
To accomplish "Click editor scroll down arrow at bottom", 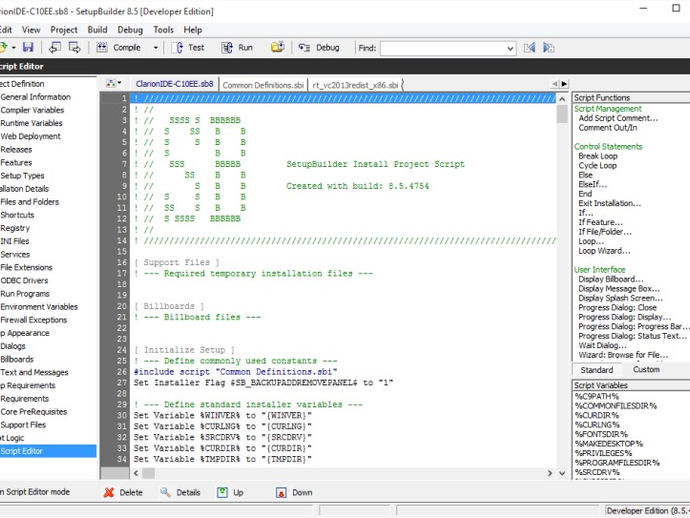I will point(562,473).
